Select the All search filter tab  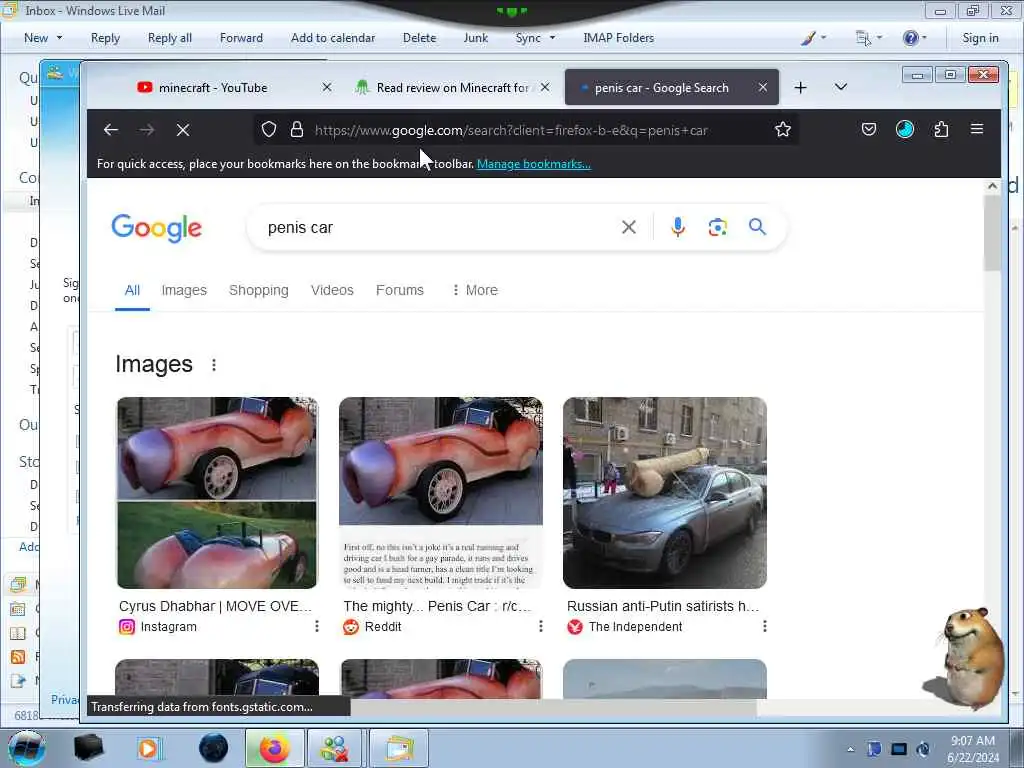(133, 290)
